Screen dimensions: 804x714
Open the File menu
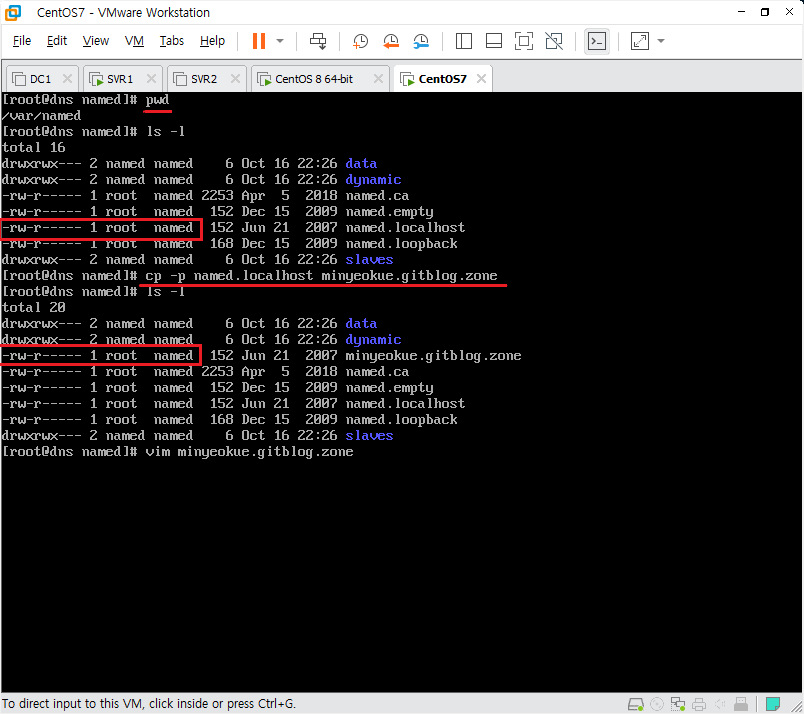pyautogui.click(x=22, y=41)
